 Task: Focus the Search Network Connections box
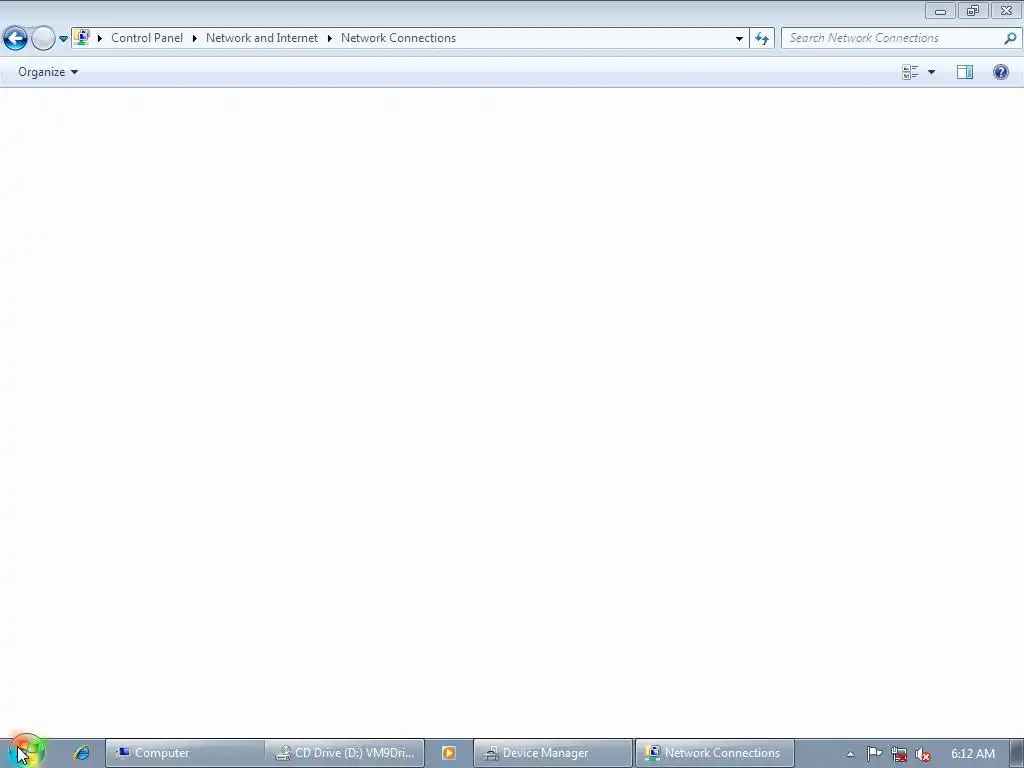click(891, 38)
